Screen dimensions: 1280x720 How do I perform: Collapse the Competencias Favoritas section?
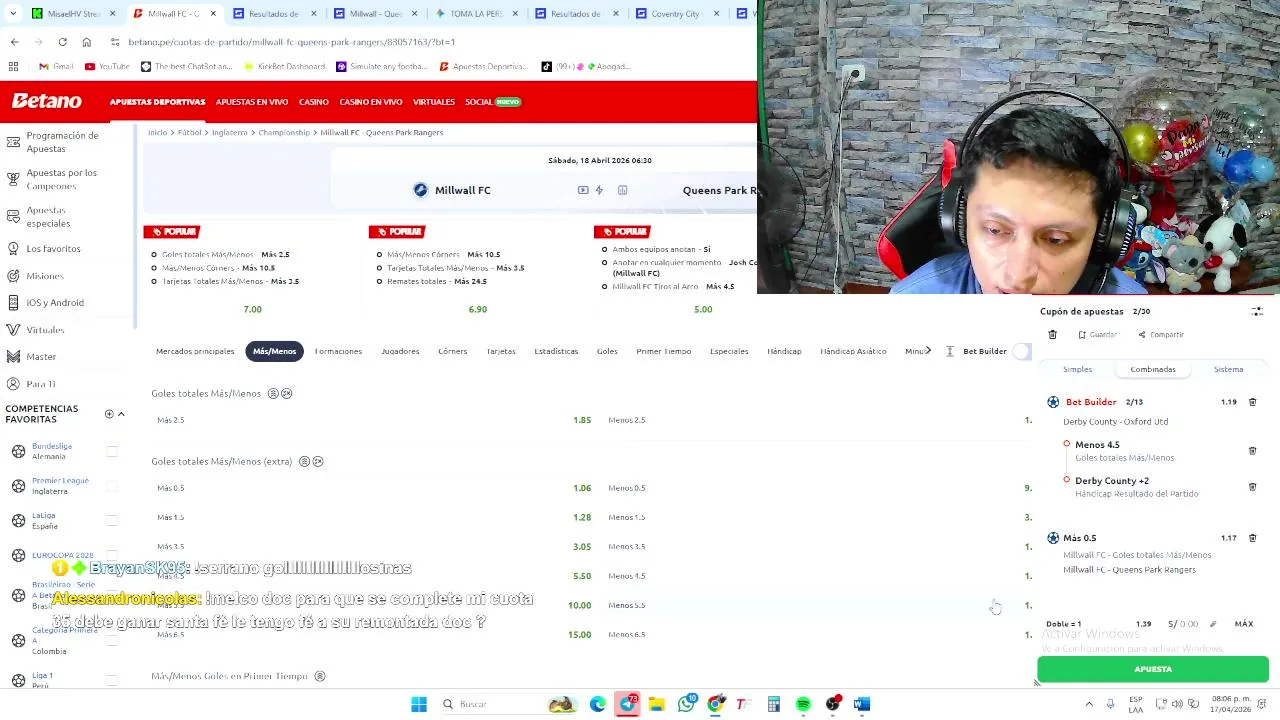tap(121, 414)
